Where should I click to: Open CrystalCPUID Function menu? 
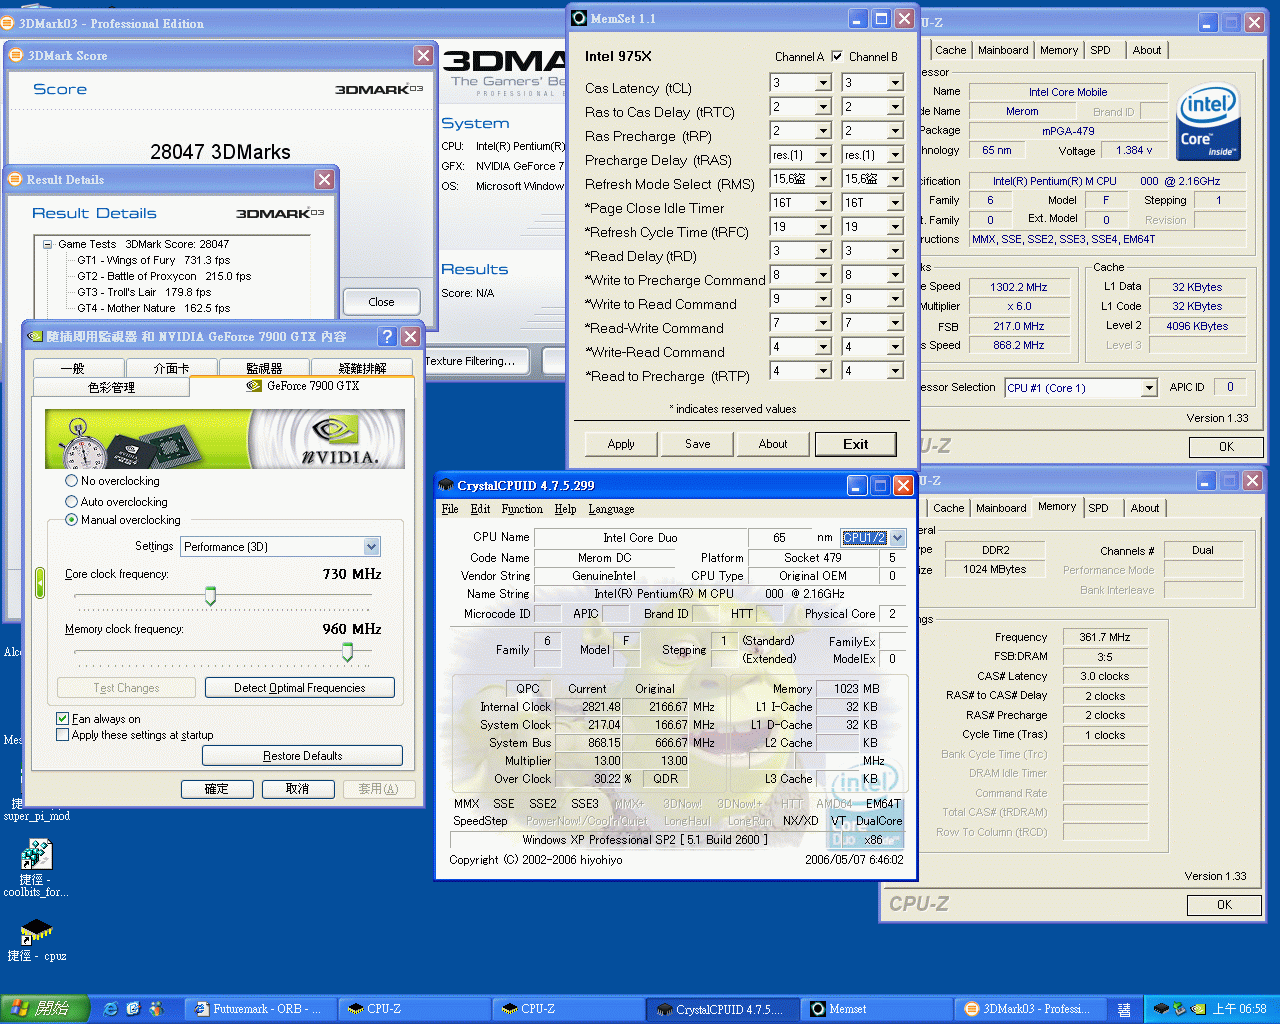coord(522,509)
